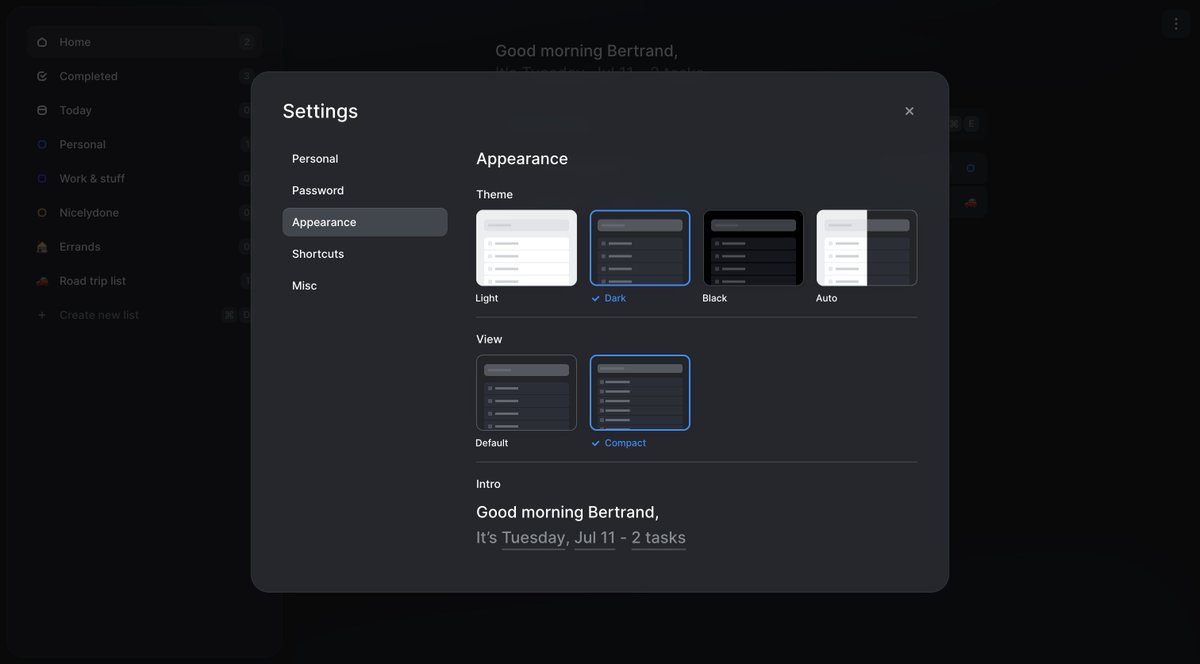This screenshot has height=664, width=1200.
Task: Switch to the Shortcuts settings tab
Action: [318, 254]
